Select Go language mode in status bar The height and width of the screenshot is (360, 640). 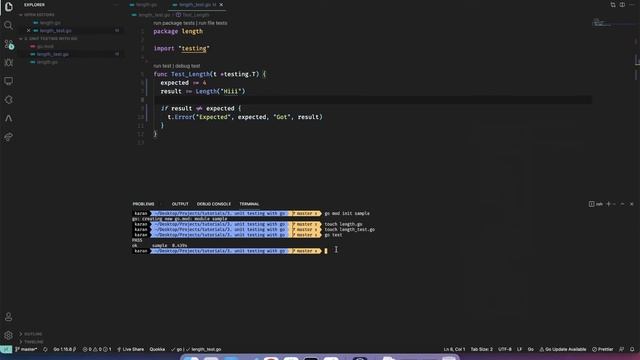point(531,349)
